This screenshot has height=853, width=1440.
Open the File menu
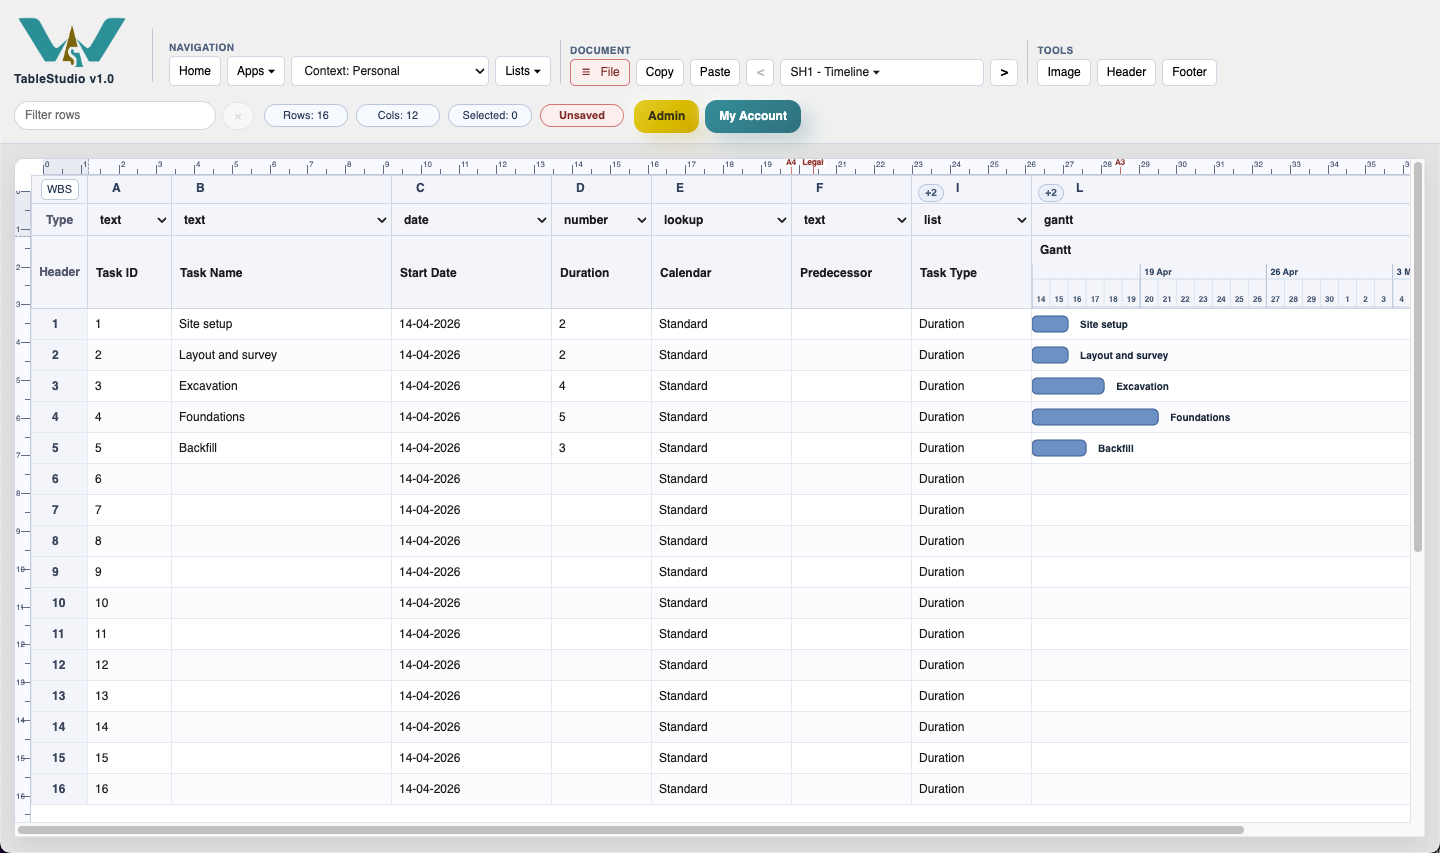tap(600, 72)
